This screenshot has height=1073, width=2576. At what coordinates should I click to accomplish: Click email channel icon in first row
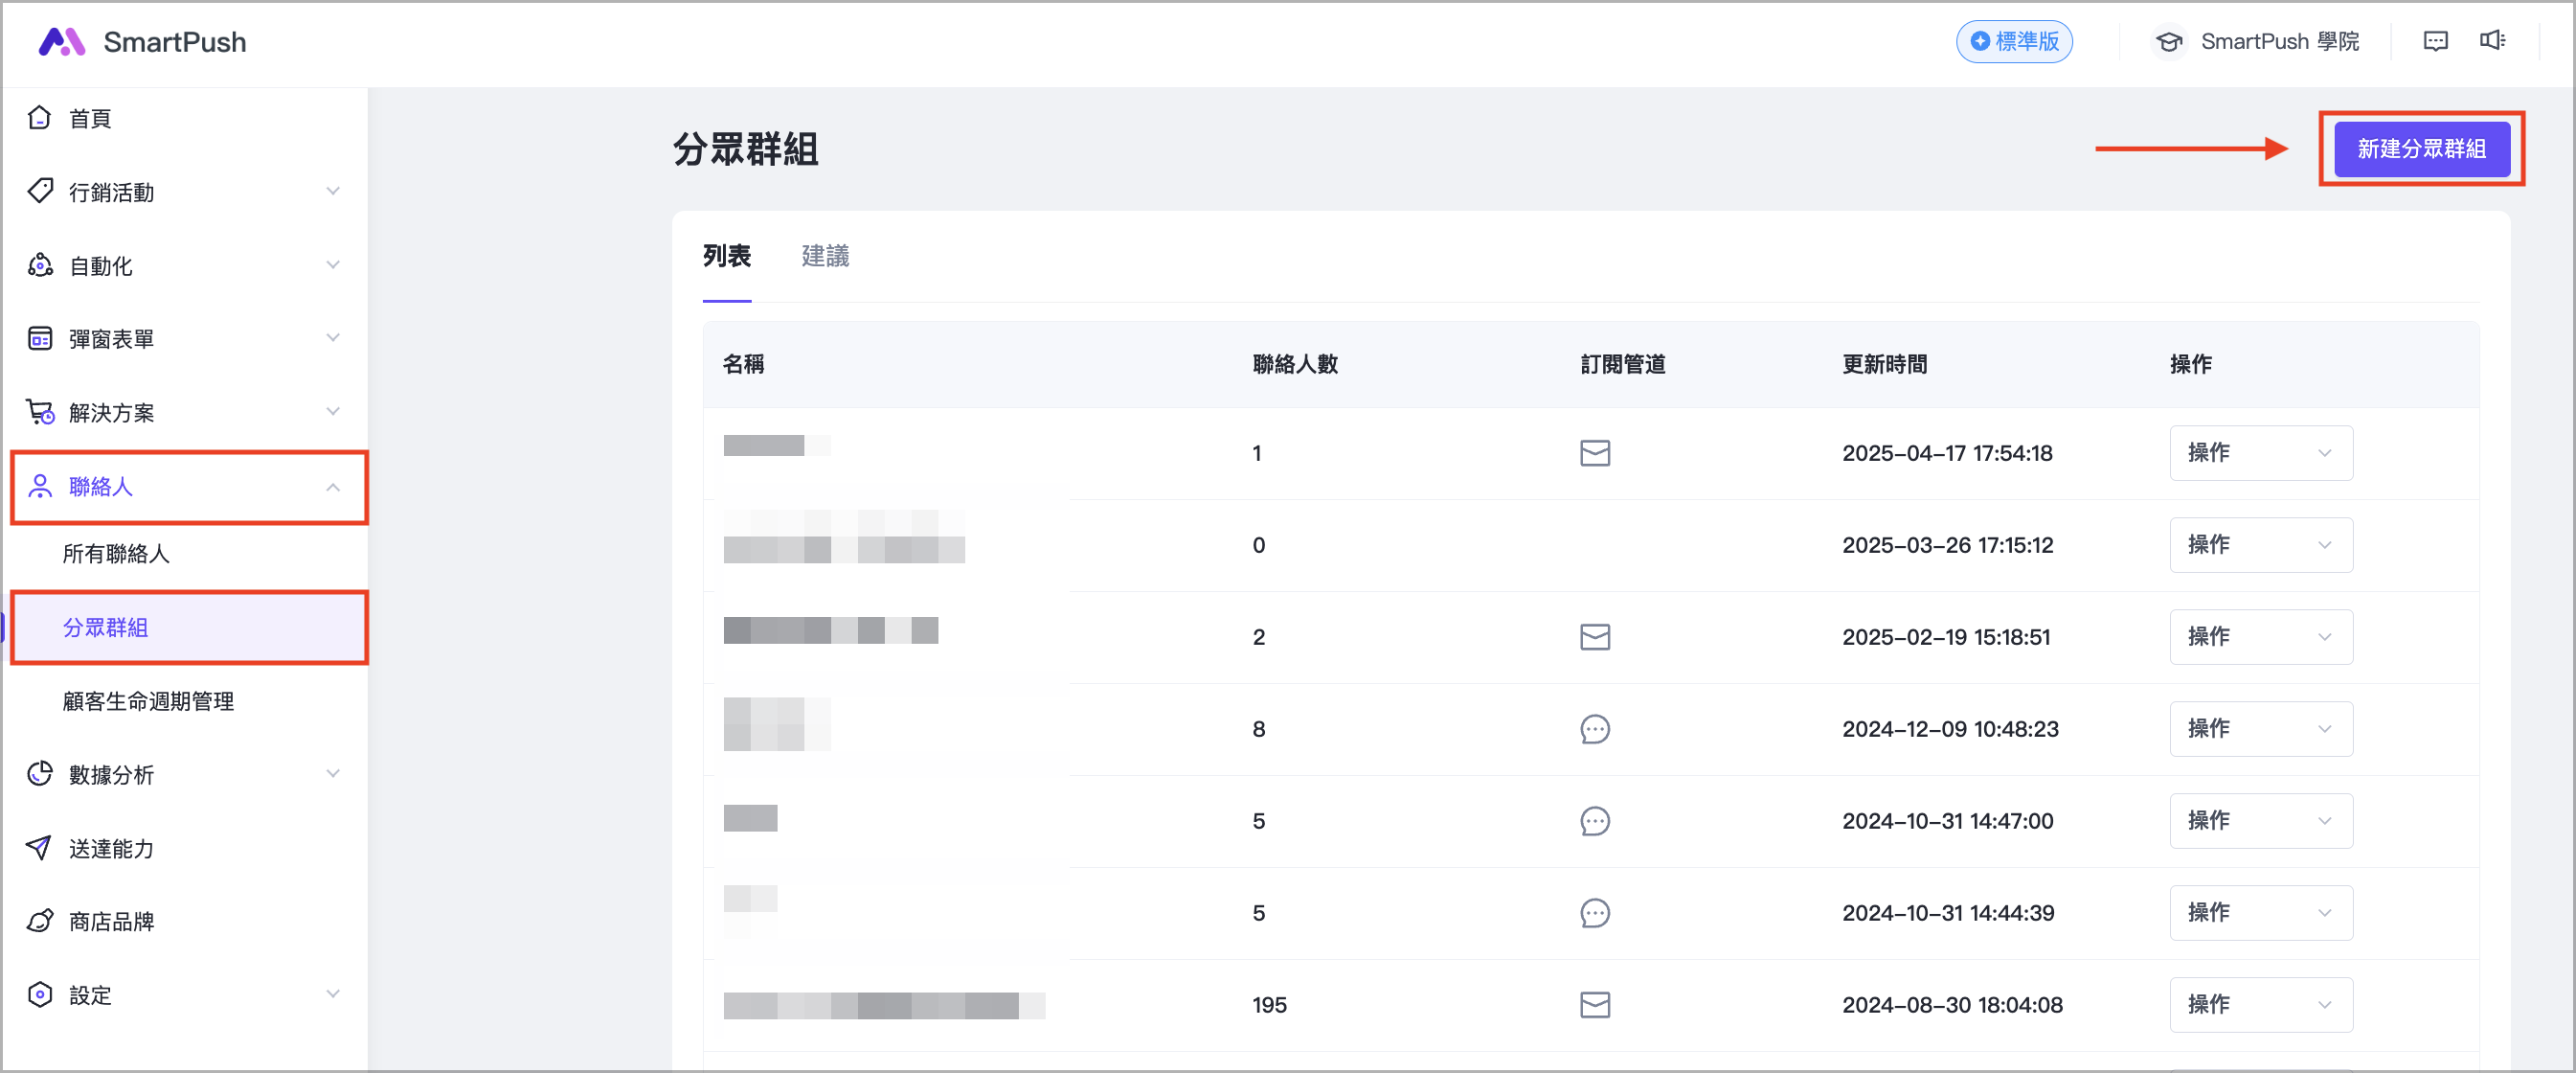[x=1594, y=453]
